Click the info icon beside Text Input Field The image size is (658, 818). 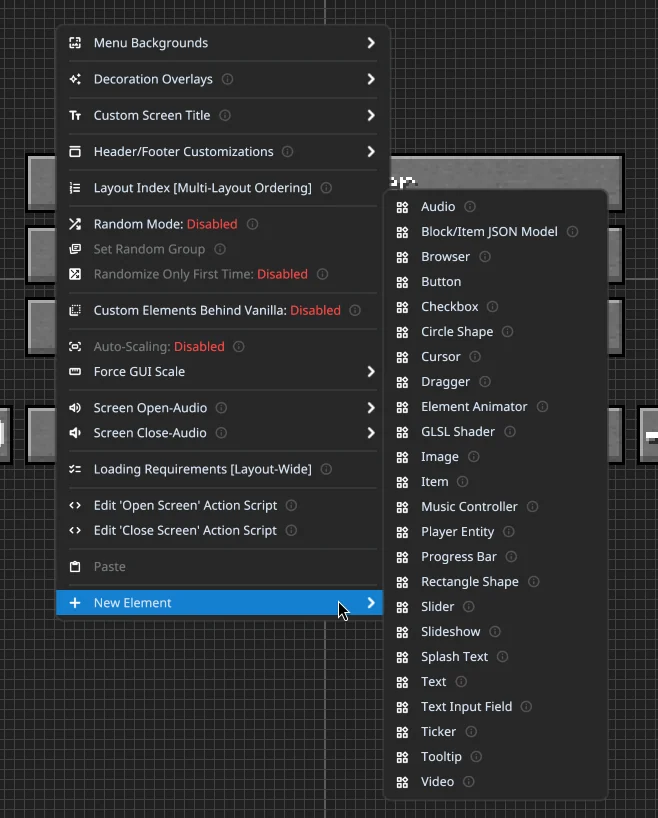tap(527, 706)
